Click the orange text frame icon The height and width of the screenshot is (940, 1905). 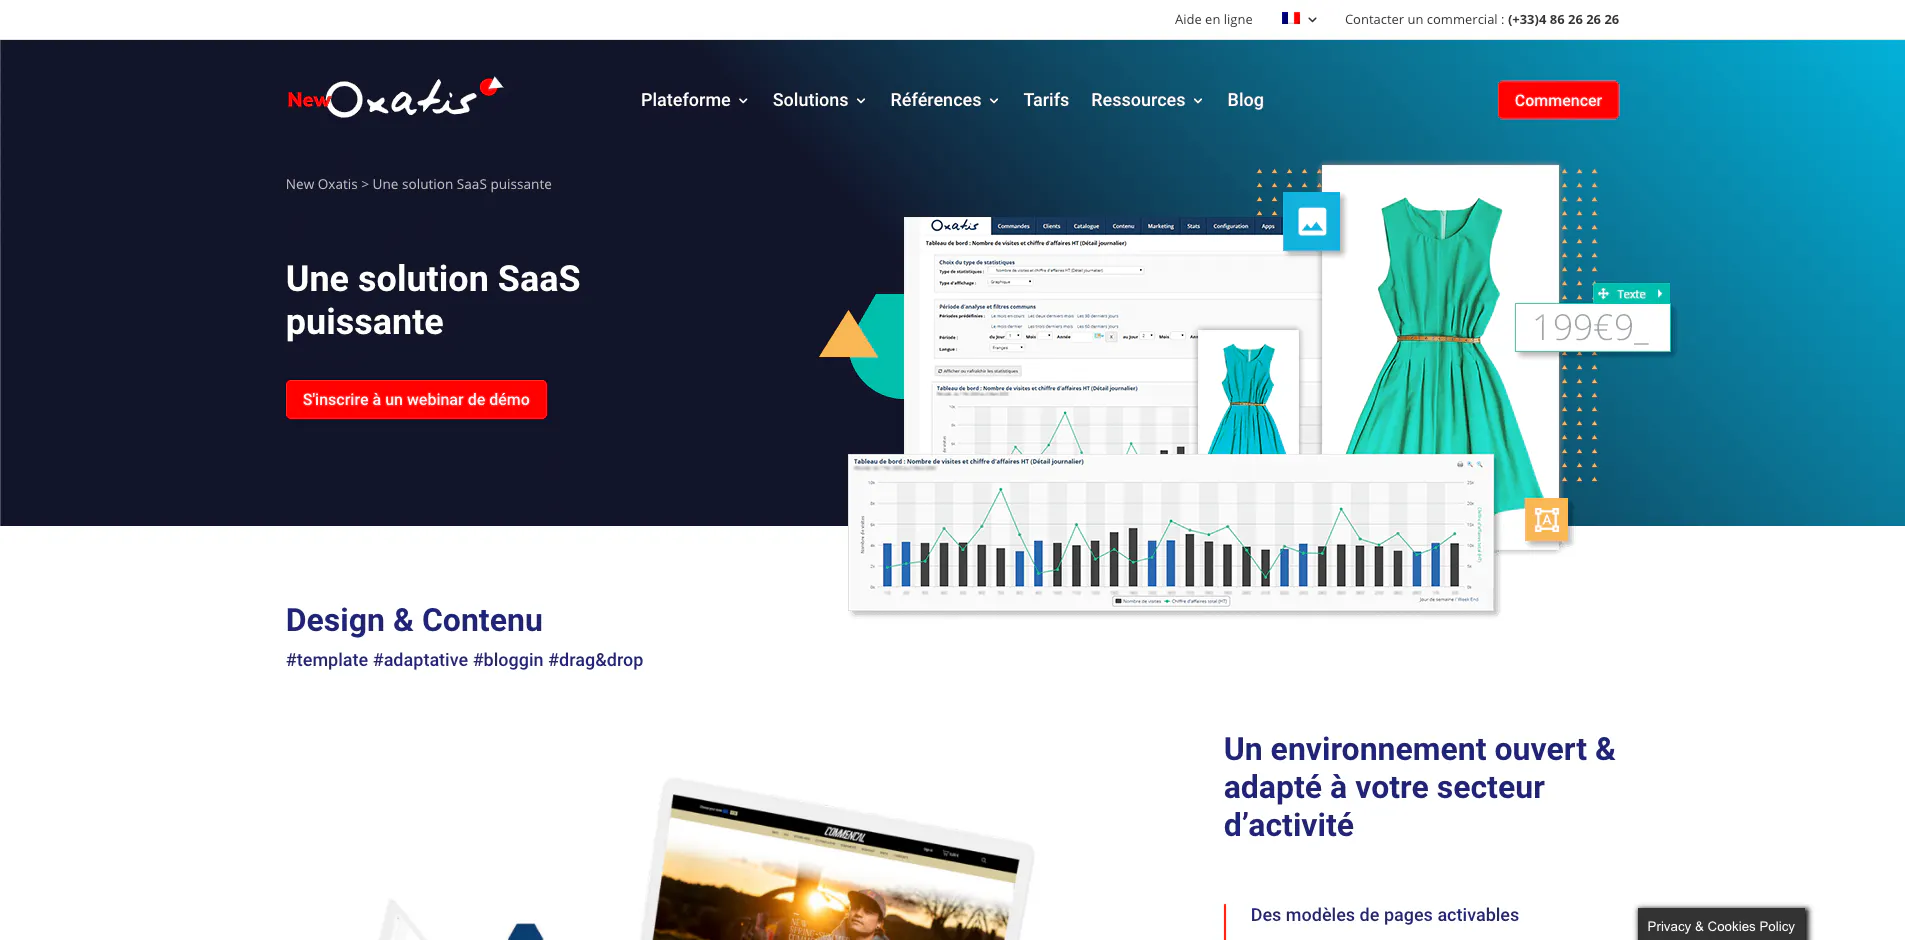1546,520
